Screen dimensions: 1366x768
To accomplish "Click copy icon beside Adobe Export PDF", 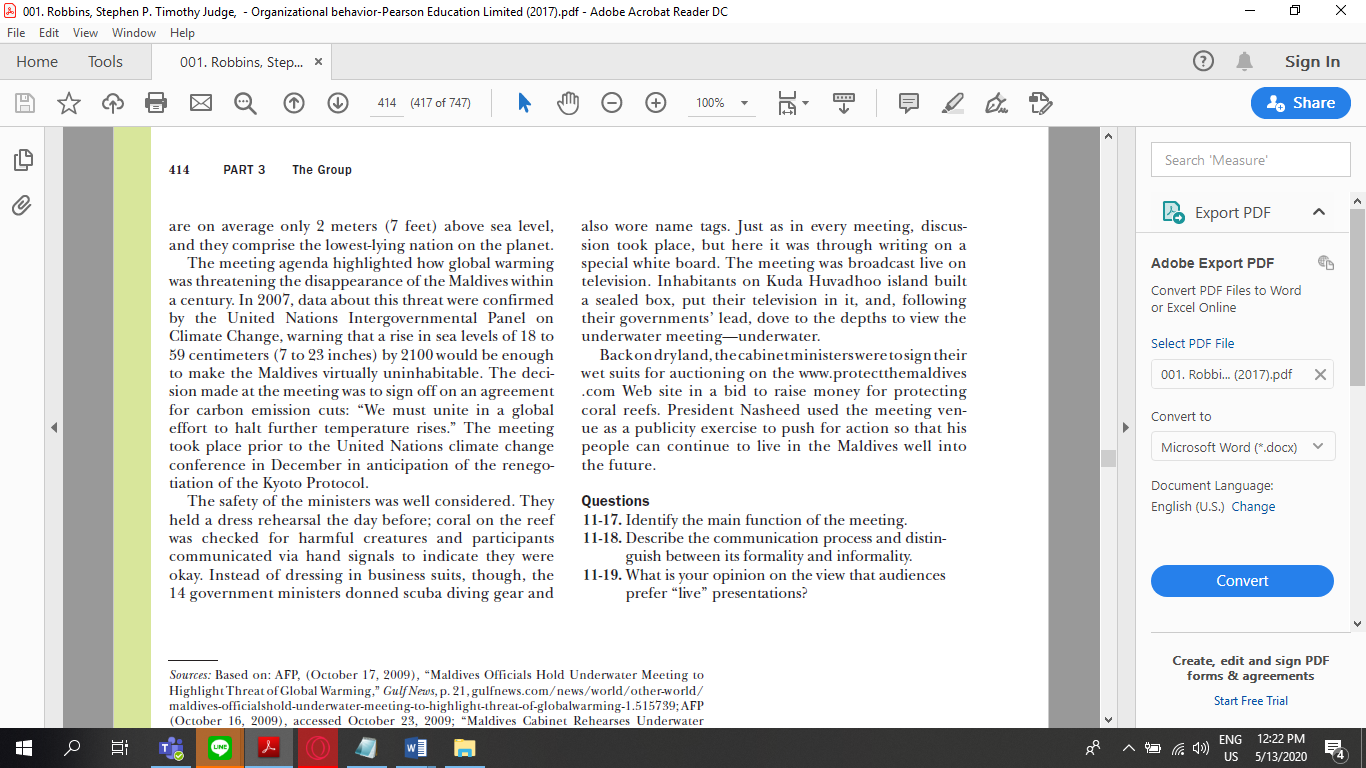I will pos(1326,263).
